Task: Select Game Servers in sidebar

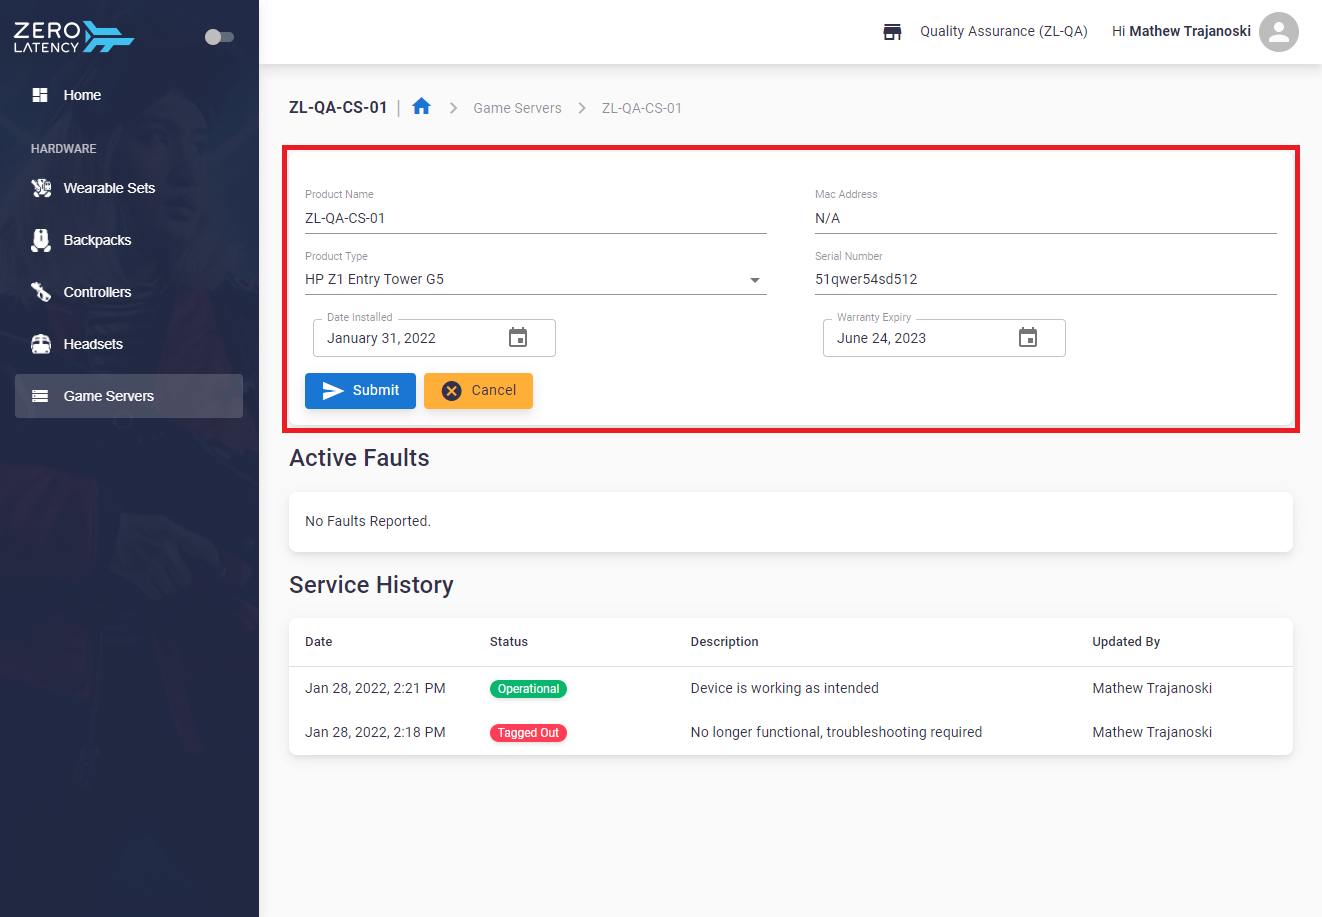Action: [x=129, y=396]
